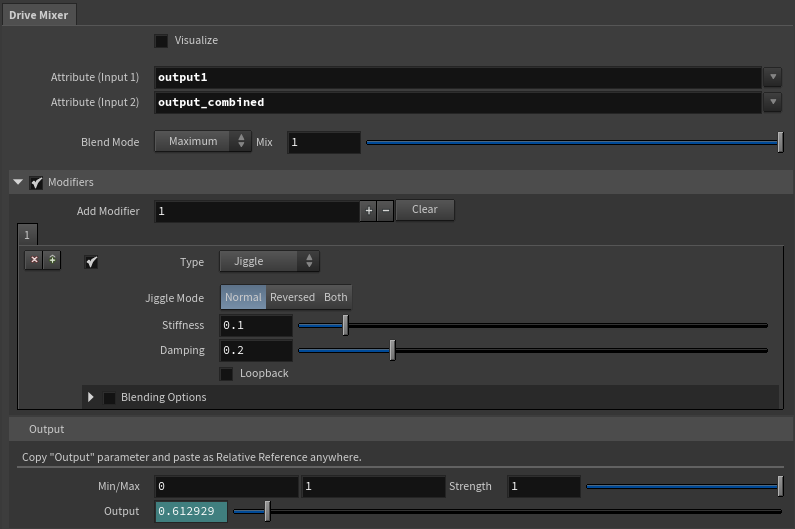Viewport: 795px width, 529px height.
Task: Click the Output slider handle
Action: pyautogui.click(x=267, y=511)
